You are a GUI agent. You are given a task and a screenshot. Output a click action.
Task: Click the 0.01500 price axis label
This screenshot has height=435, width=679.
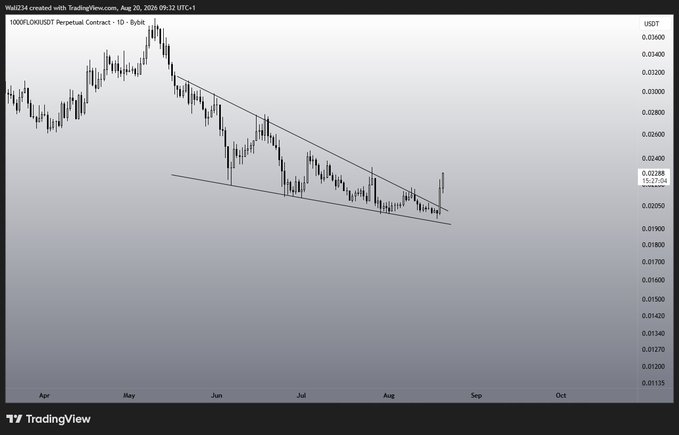pos(653,300)
